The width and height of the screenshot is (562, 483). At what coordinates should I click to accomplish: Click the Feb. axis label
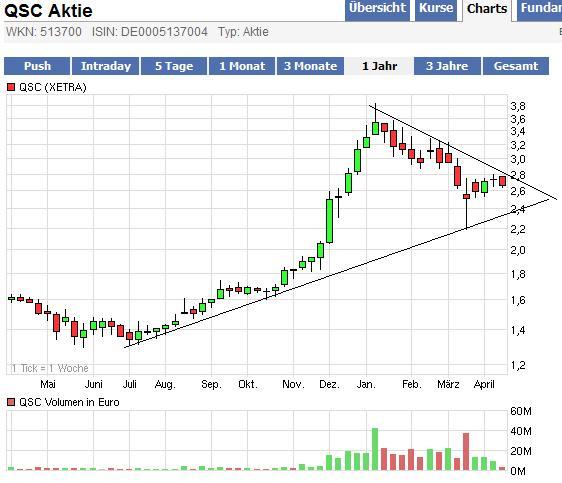[x=411, y=384]
